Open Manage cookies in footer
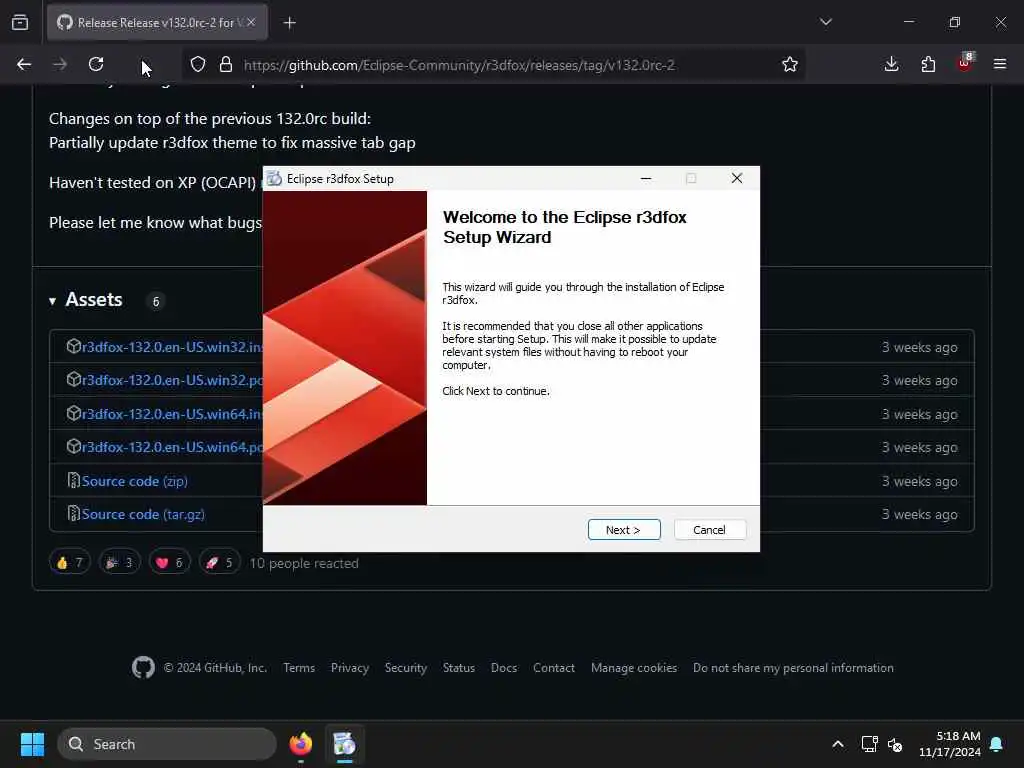 pyautogui.click(x=634, y=668)
